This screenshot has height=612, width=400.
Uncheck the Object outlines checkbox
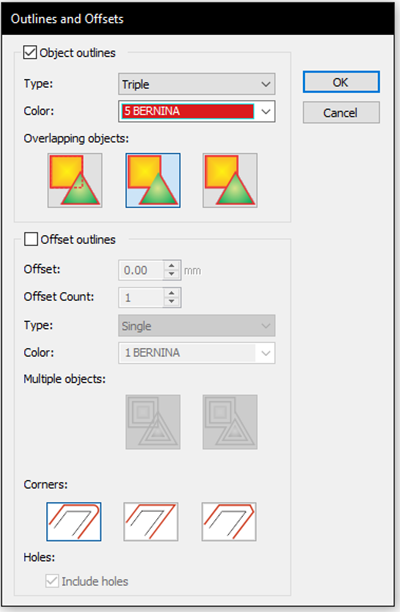pyautogui.click(x=30, y=52)
